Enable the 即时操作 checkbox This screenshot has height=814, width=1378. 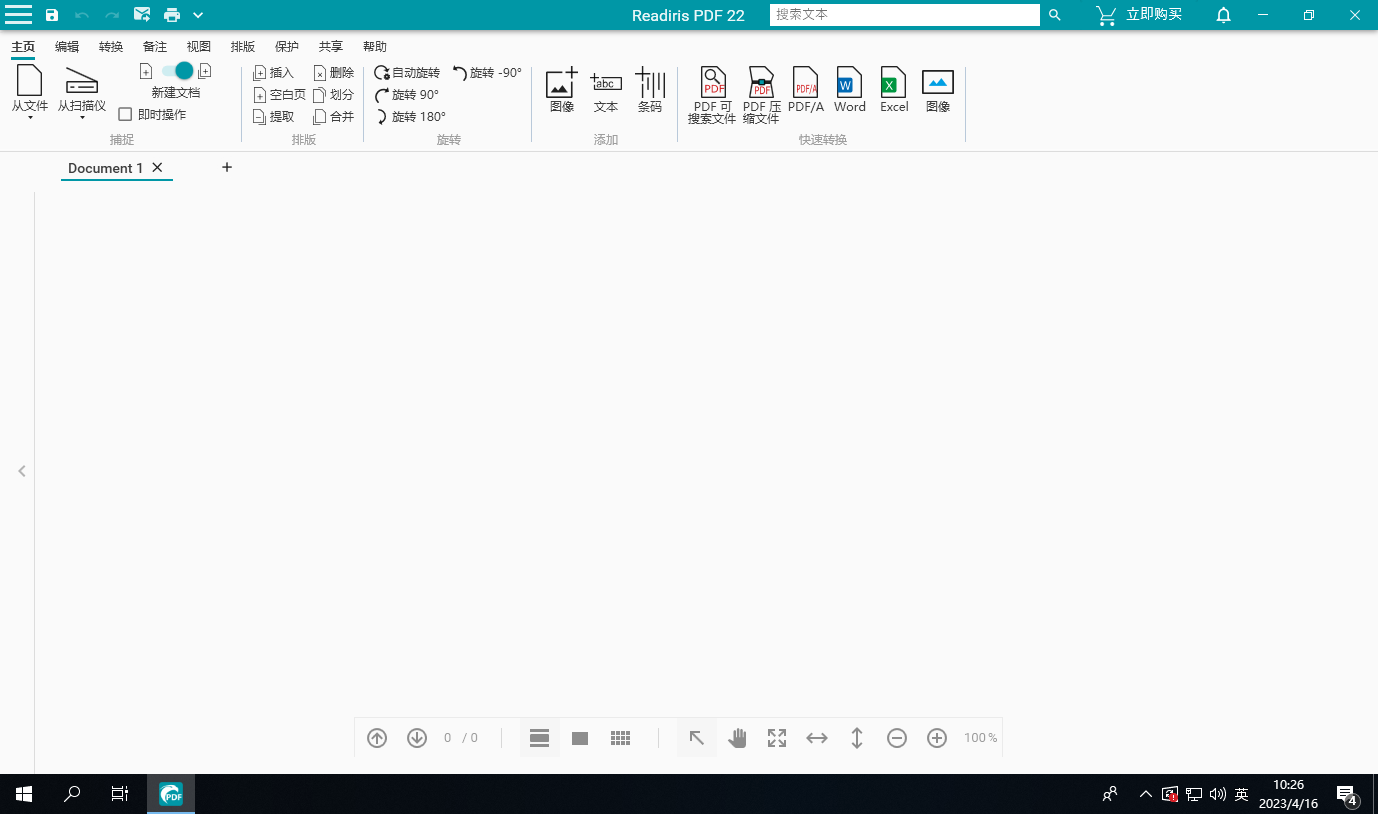tap(125, 115)
